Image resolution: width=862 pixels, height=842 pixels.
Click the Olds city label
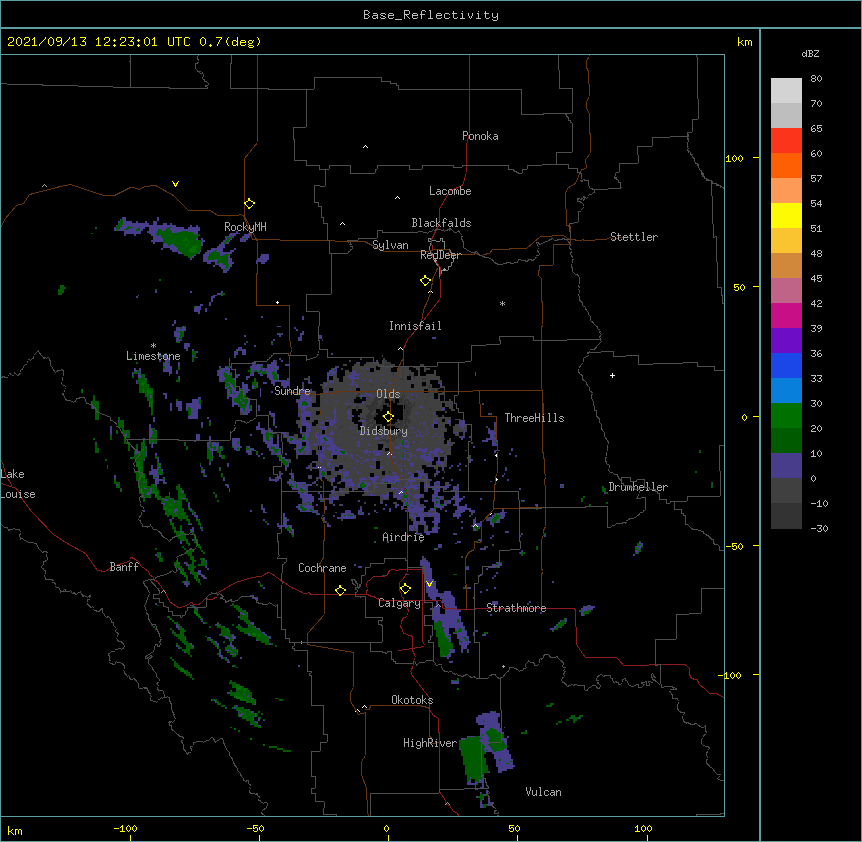[388, 394]
